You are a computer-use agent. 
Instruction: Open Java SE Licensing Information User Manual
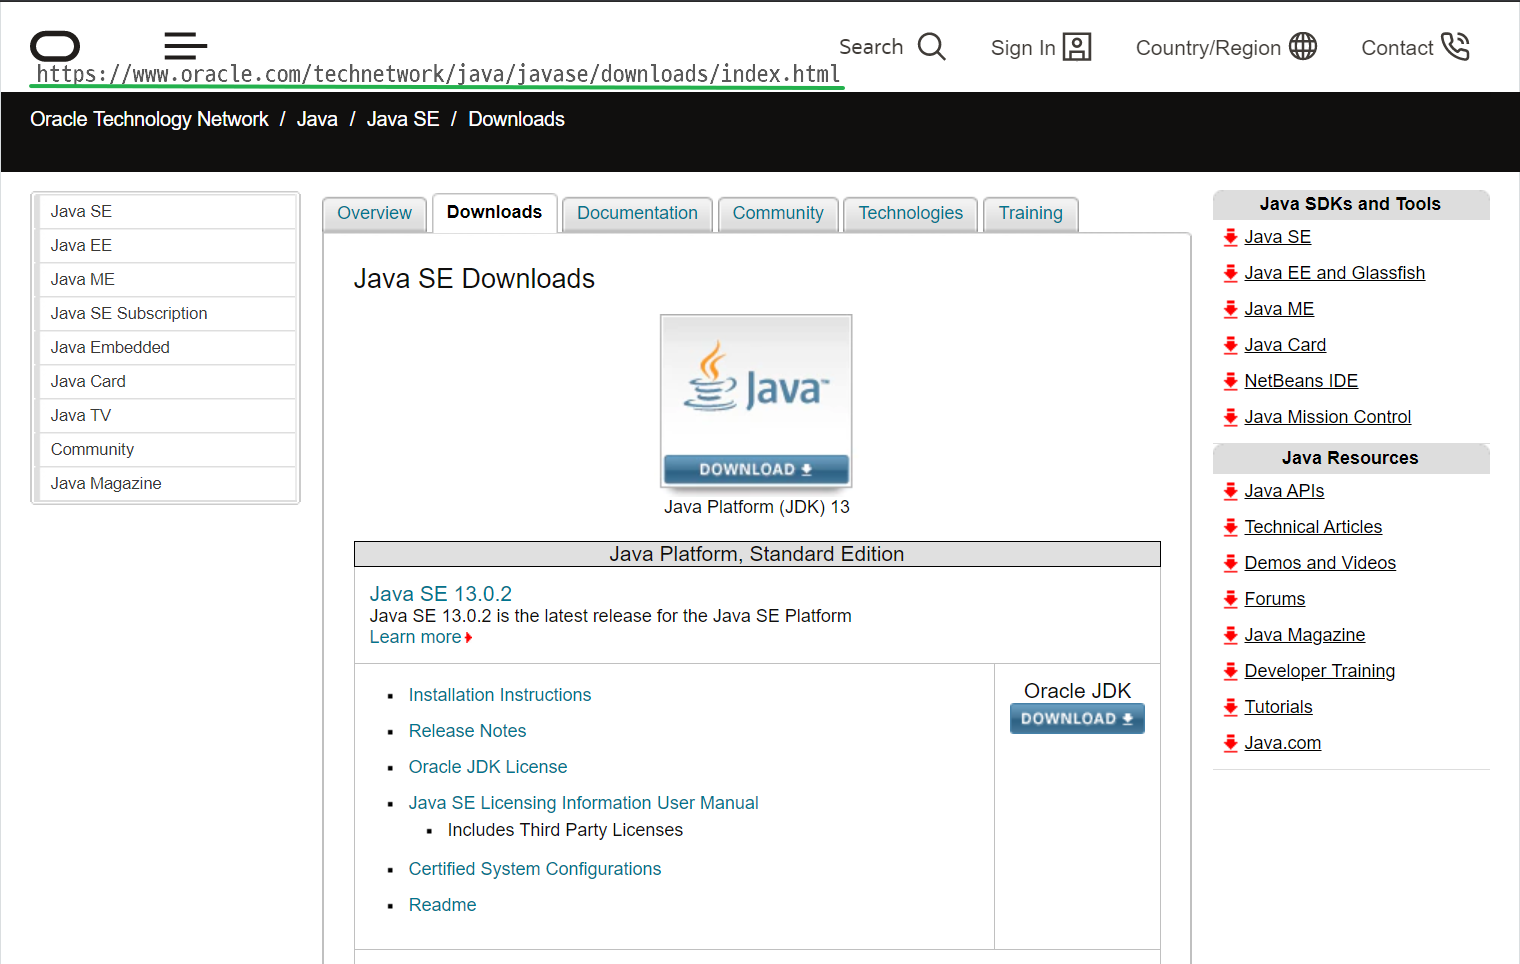pyautogui.click(x=583, y=803)
